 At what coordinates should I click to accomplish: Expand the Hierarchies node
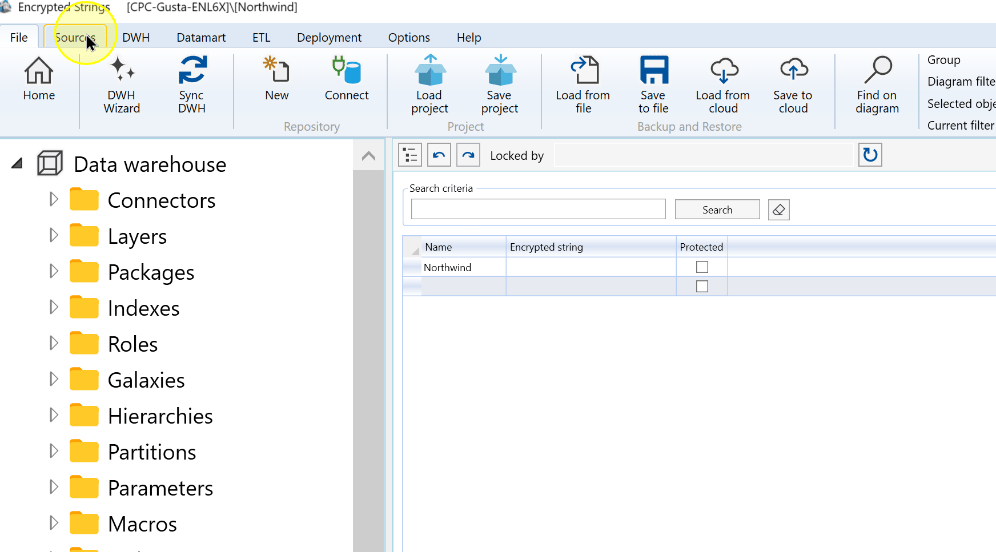(53, 415)
